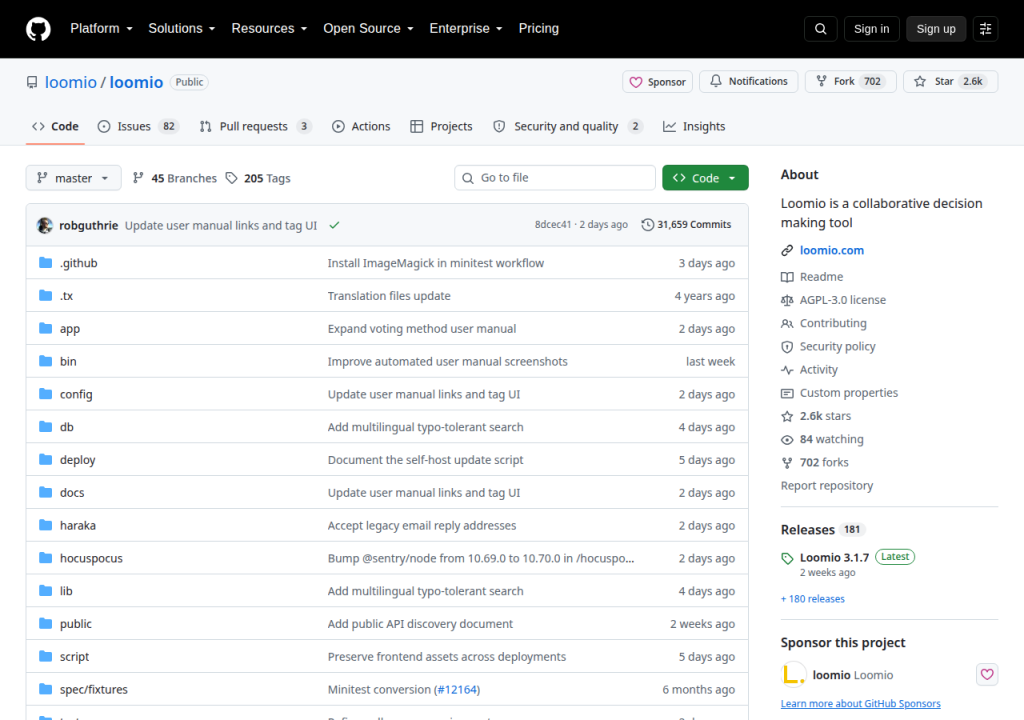1024x720 pixels.
Task: Click the docs folder icon
Action: coord(45,492)
